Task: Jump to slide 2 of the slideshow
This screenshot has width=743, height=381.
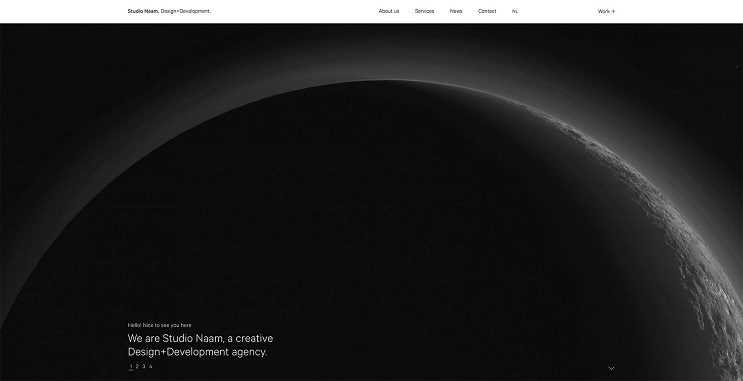Action: pyautogui.click(x=137, y=366)
